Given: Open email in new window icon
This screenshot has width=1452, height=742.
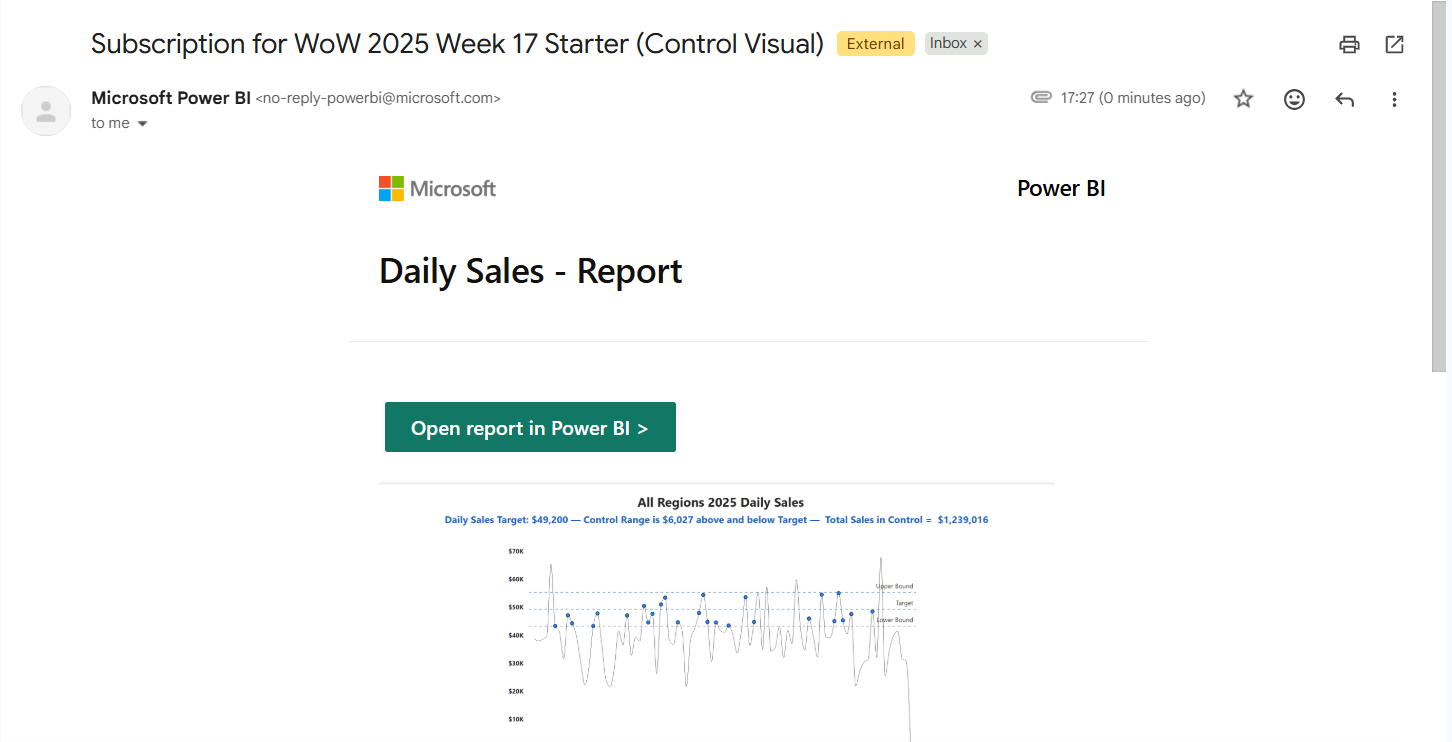Looking at the screenshot, I should coord(1394,44).
